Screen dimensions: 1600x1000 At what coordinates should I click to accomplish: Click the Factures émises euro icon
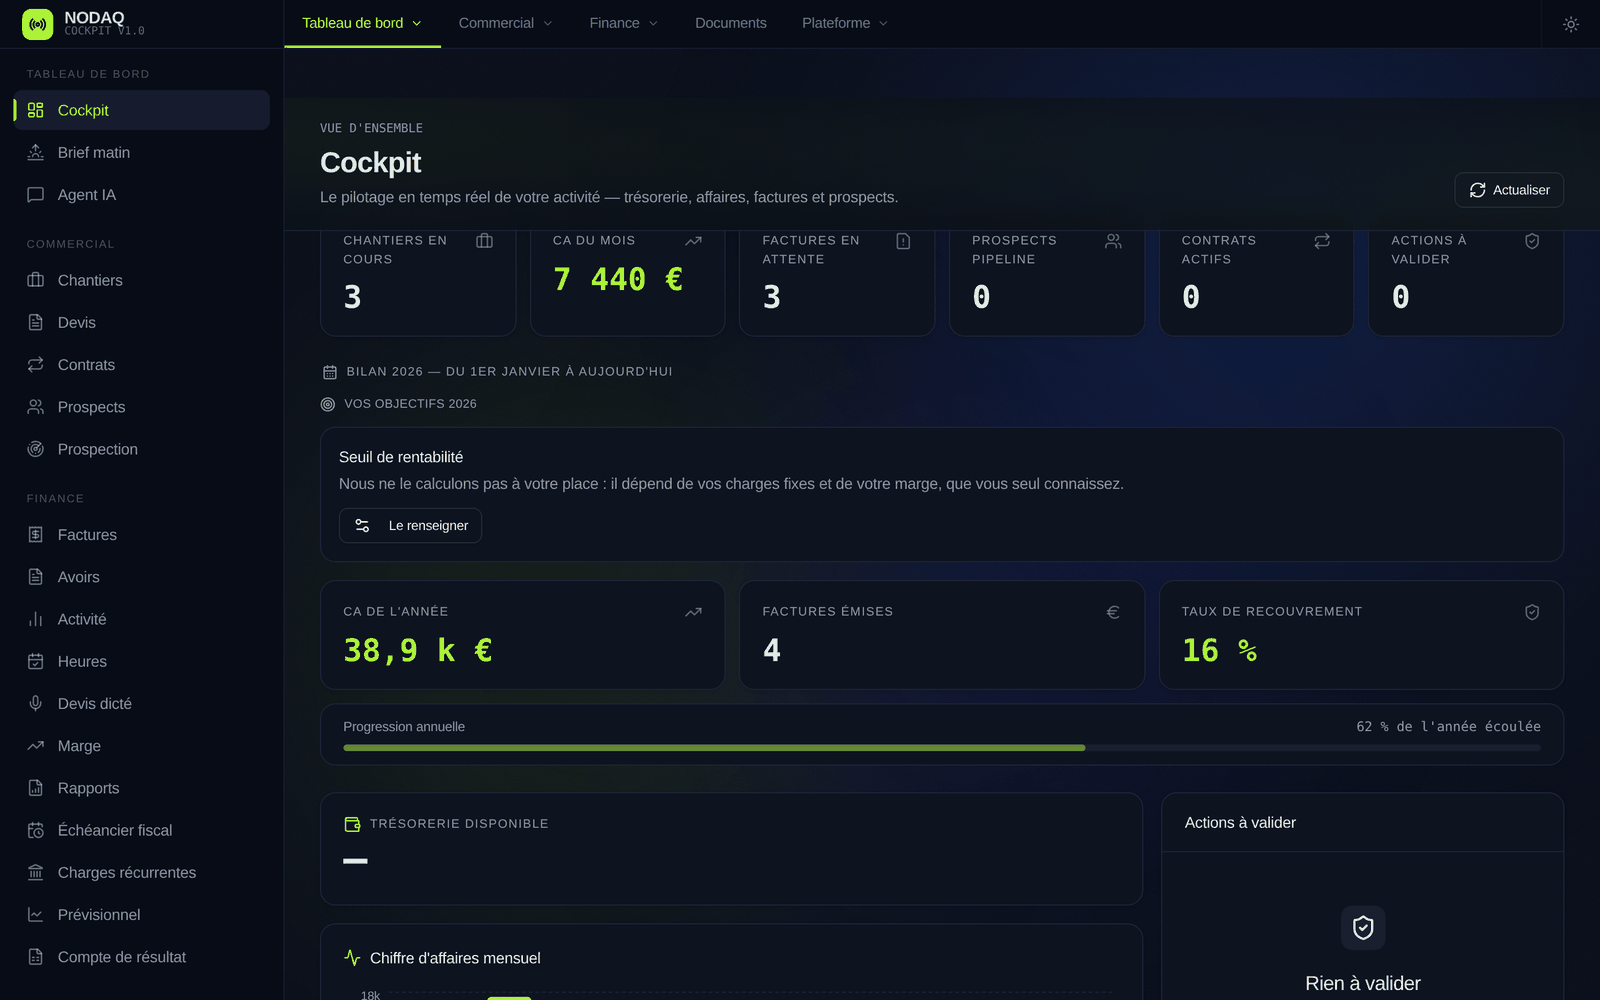1113,612
